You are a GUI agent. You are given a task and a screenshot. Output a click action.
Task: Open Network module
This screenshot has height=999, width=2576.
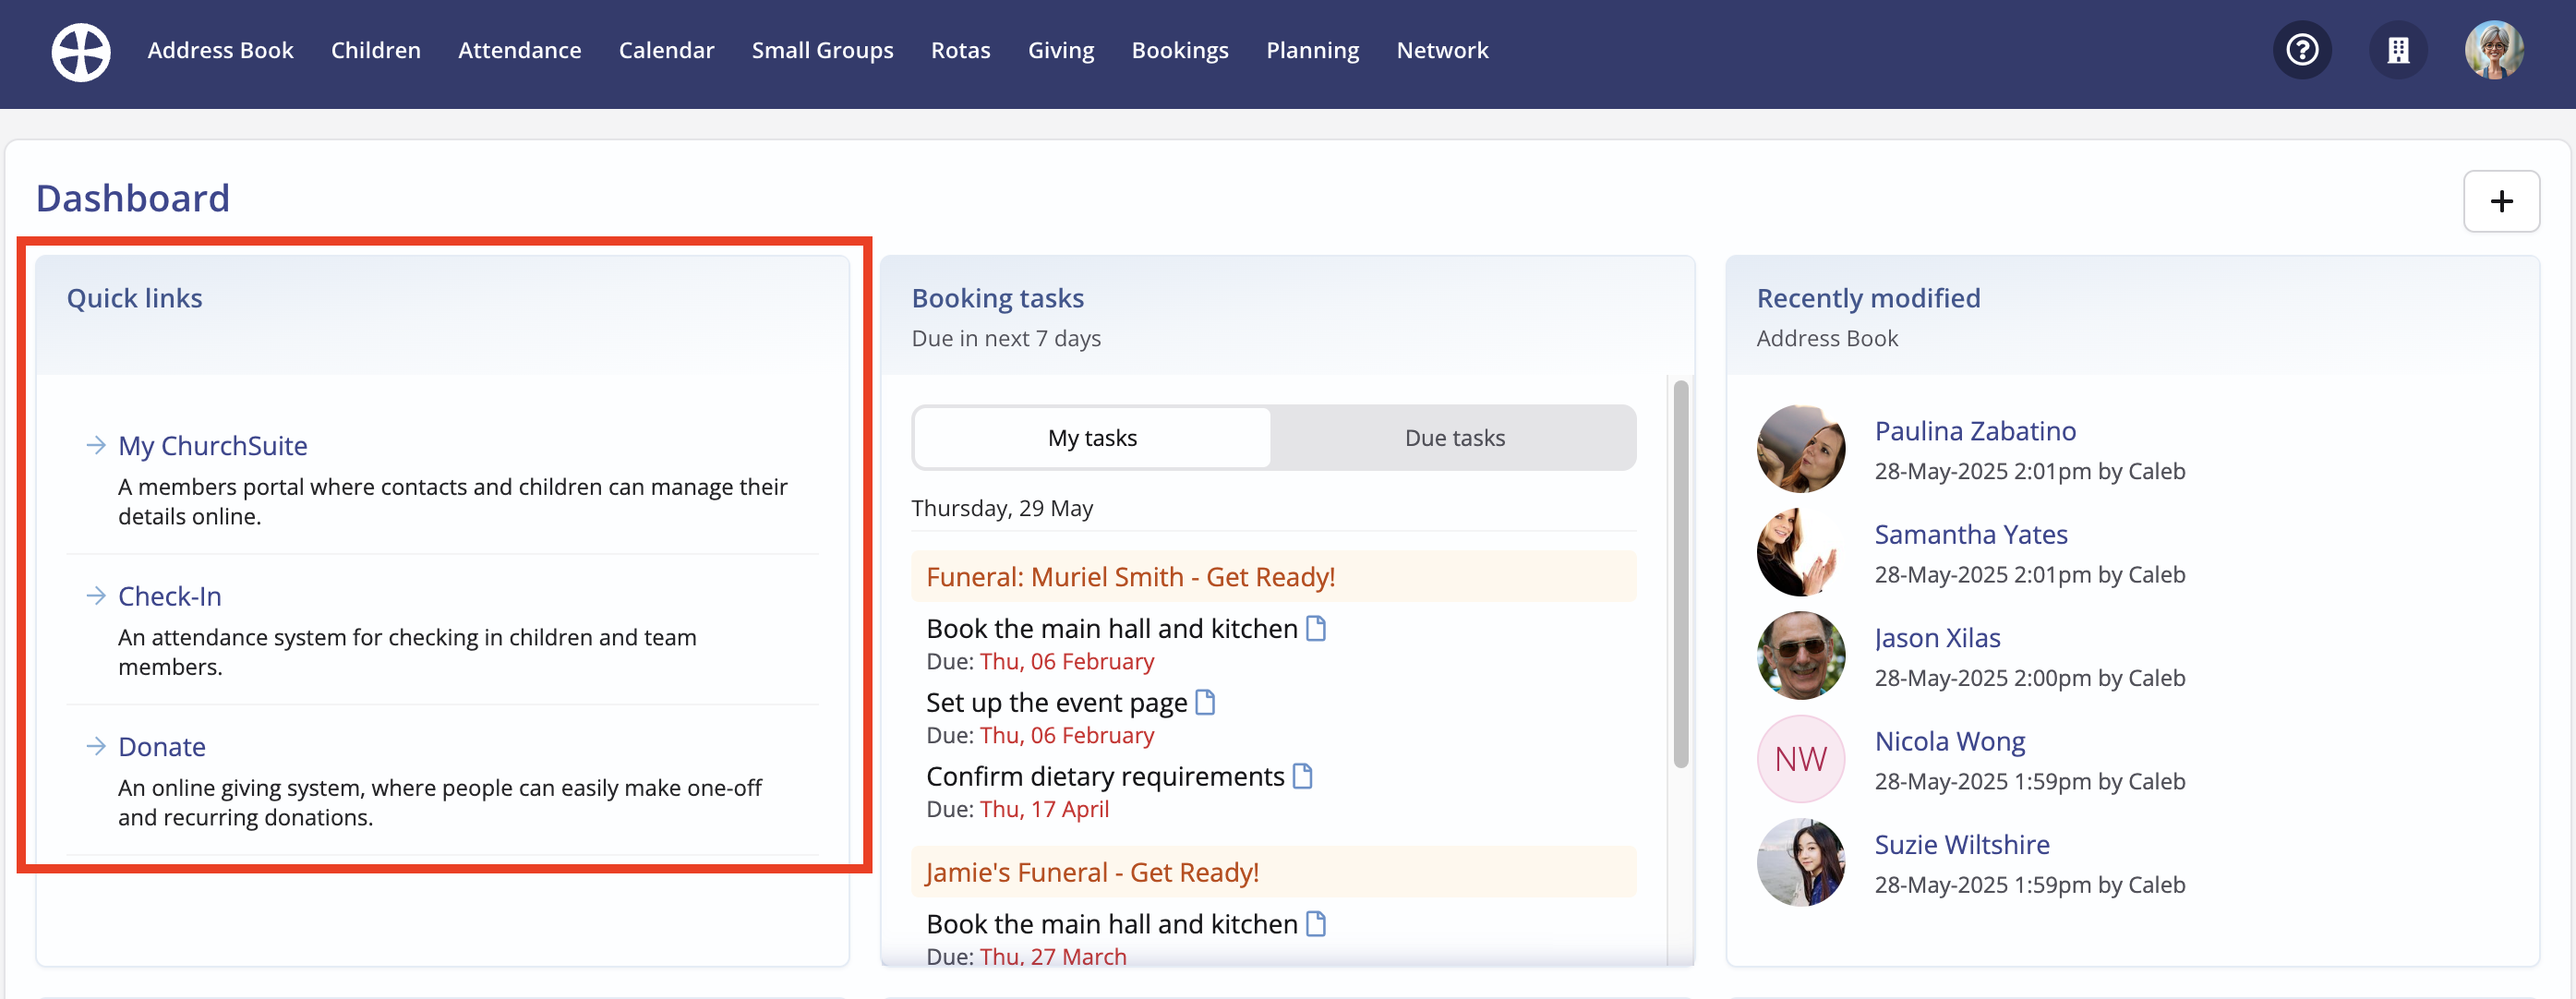click(1442, 50)
